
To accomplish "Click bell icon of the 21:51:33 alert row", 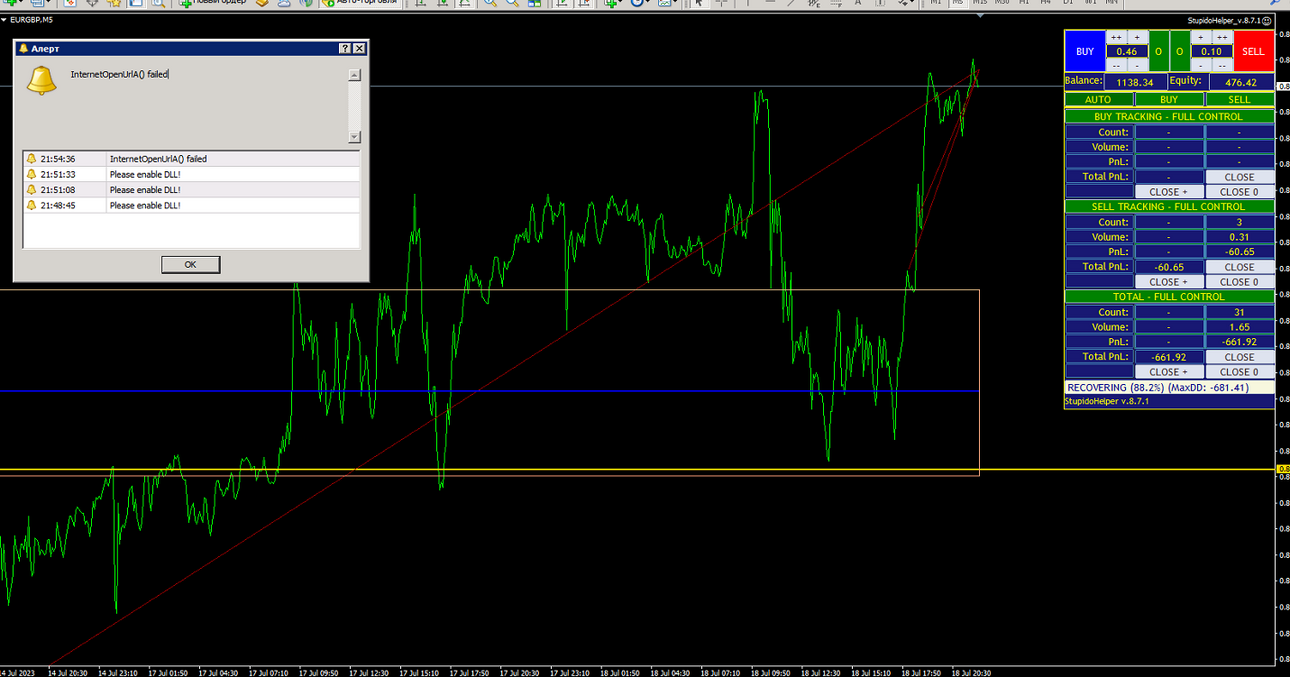I will (x=31, y=174).
